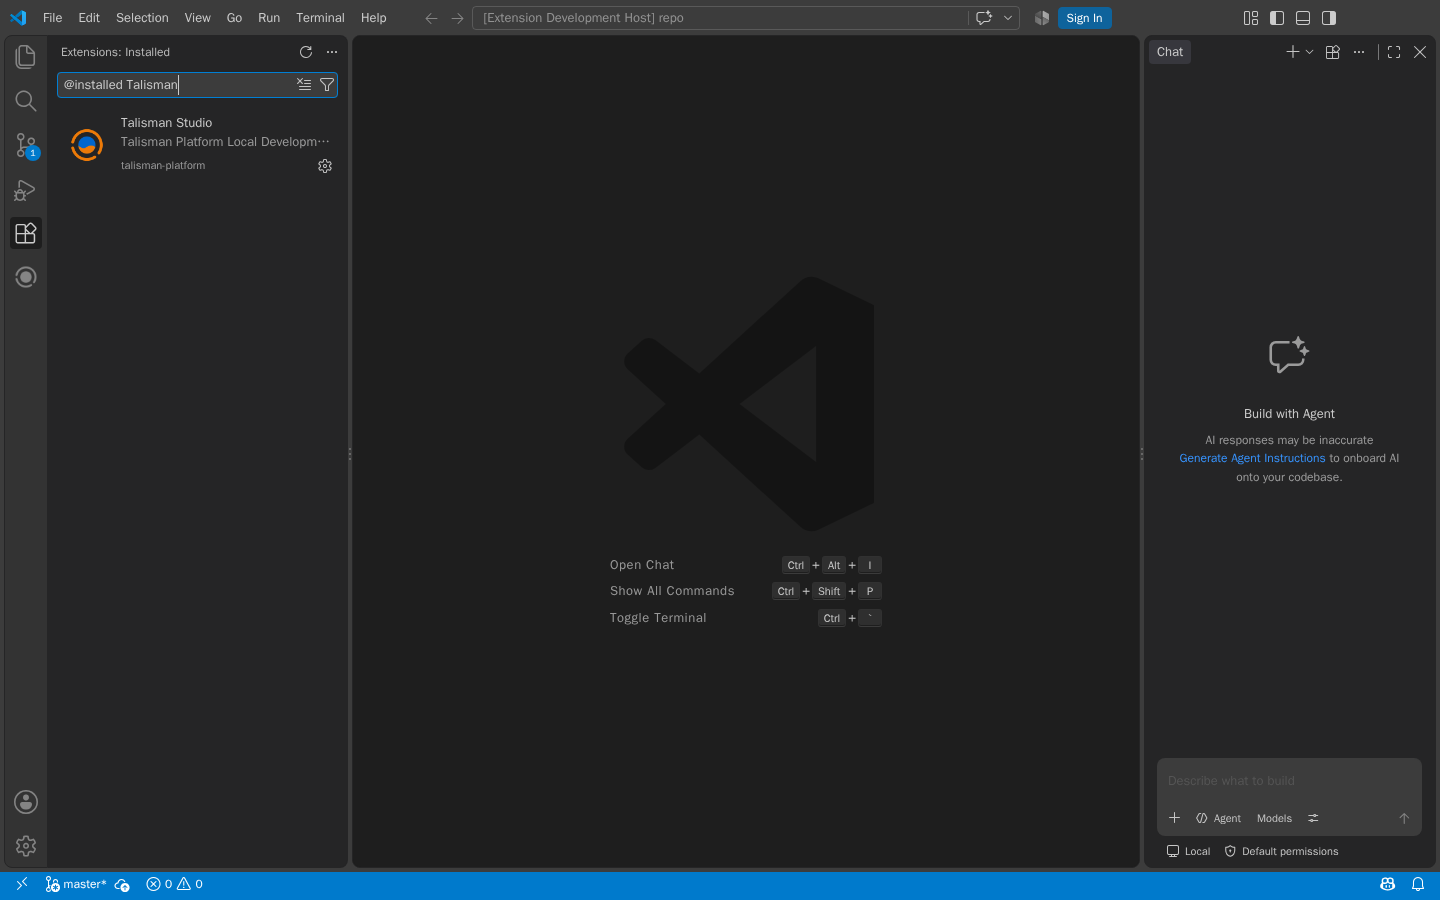
Task: Toggle the bottom panel visibility
Action: [1303, 18]
